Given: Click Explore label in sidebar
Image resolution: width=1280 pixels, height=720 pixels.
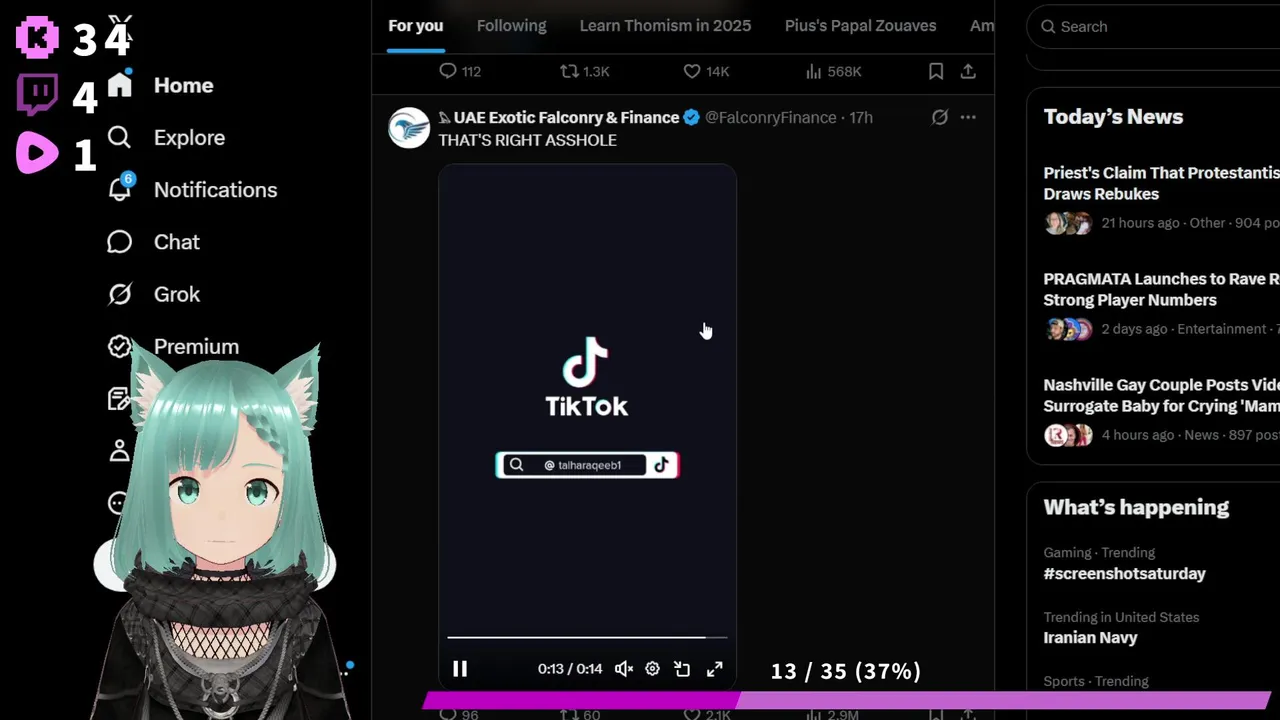Looking at the screenshot, I should [x=189, y=137].
